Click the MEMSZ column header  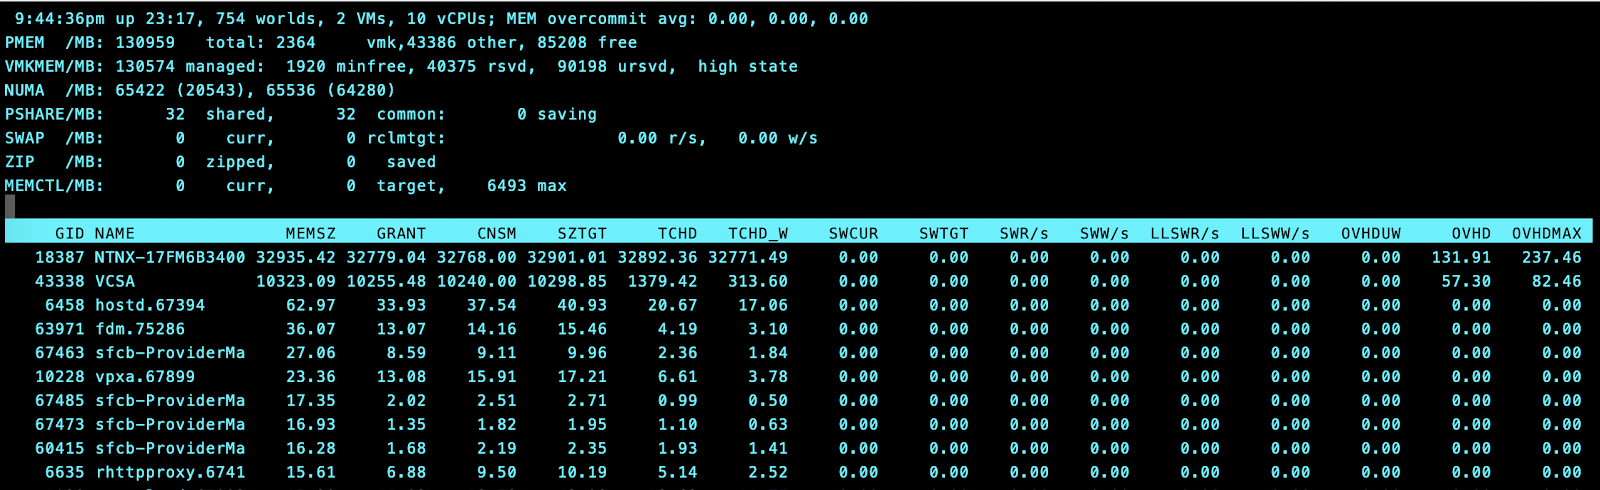click(x=311, y=233)
